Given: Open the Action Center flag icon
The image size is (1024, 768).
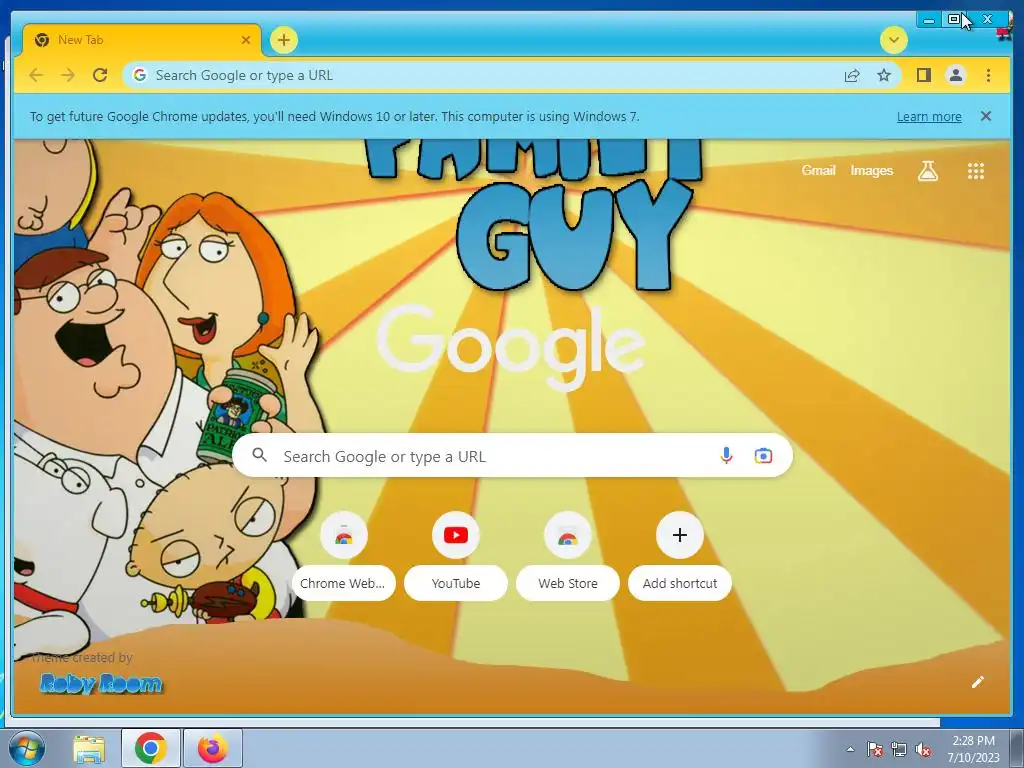Looking at the screenshot, I should click(874, 749).
